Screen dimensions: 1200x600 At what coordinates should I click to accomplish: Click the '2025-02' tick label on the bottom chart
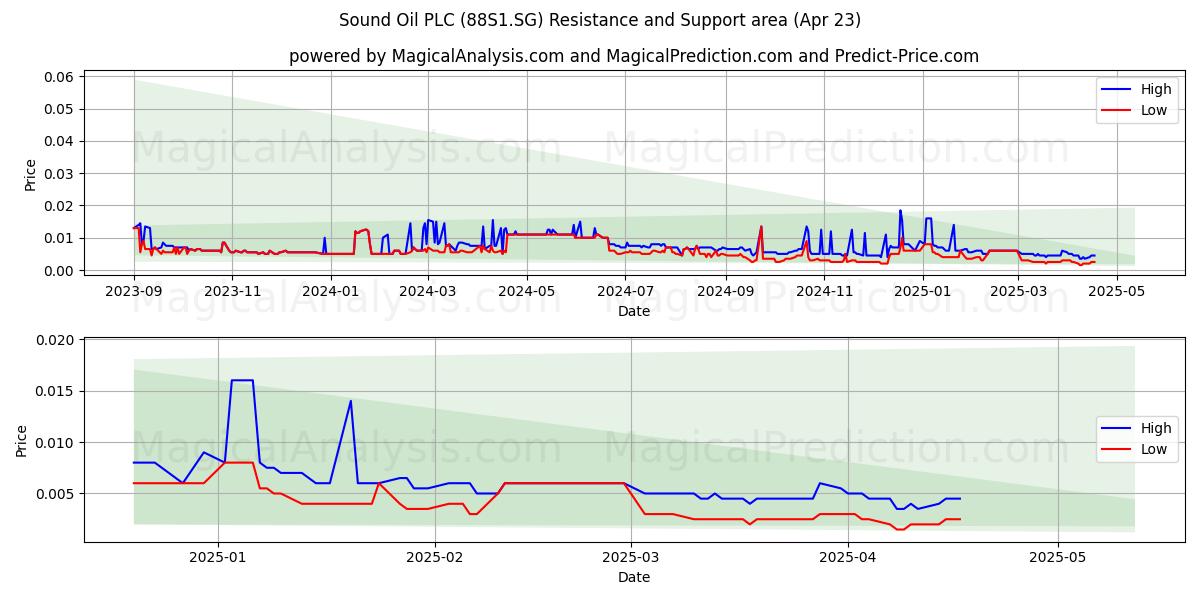tap(436, 557)
